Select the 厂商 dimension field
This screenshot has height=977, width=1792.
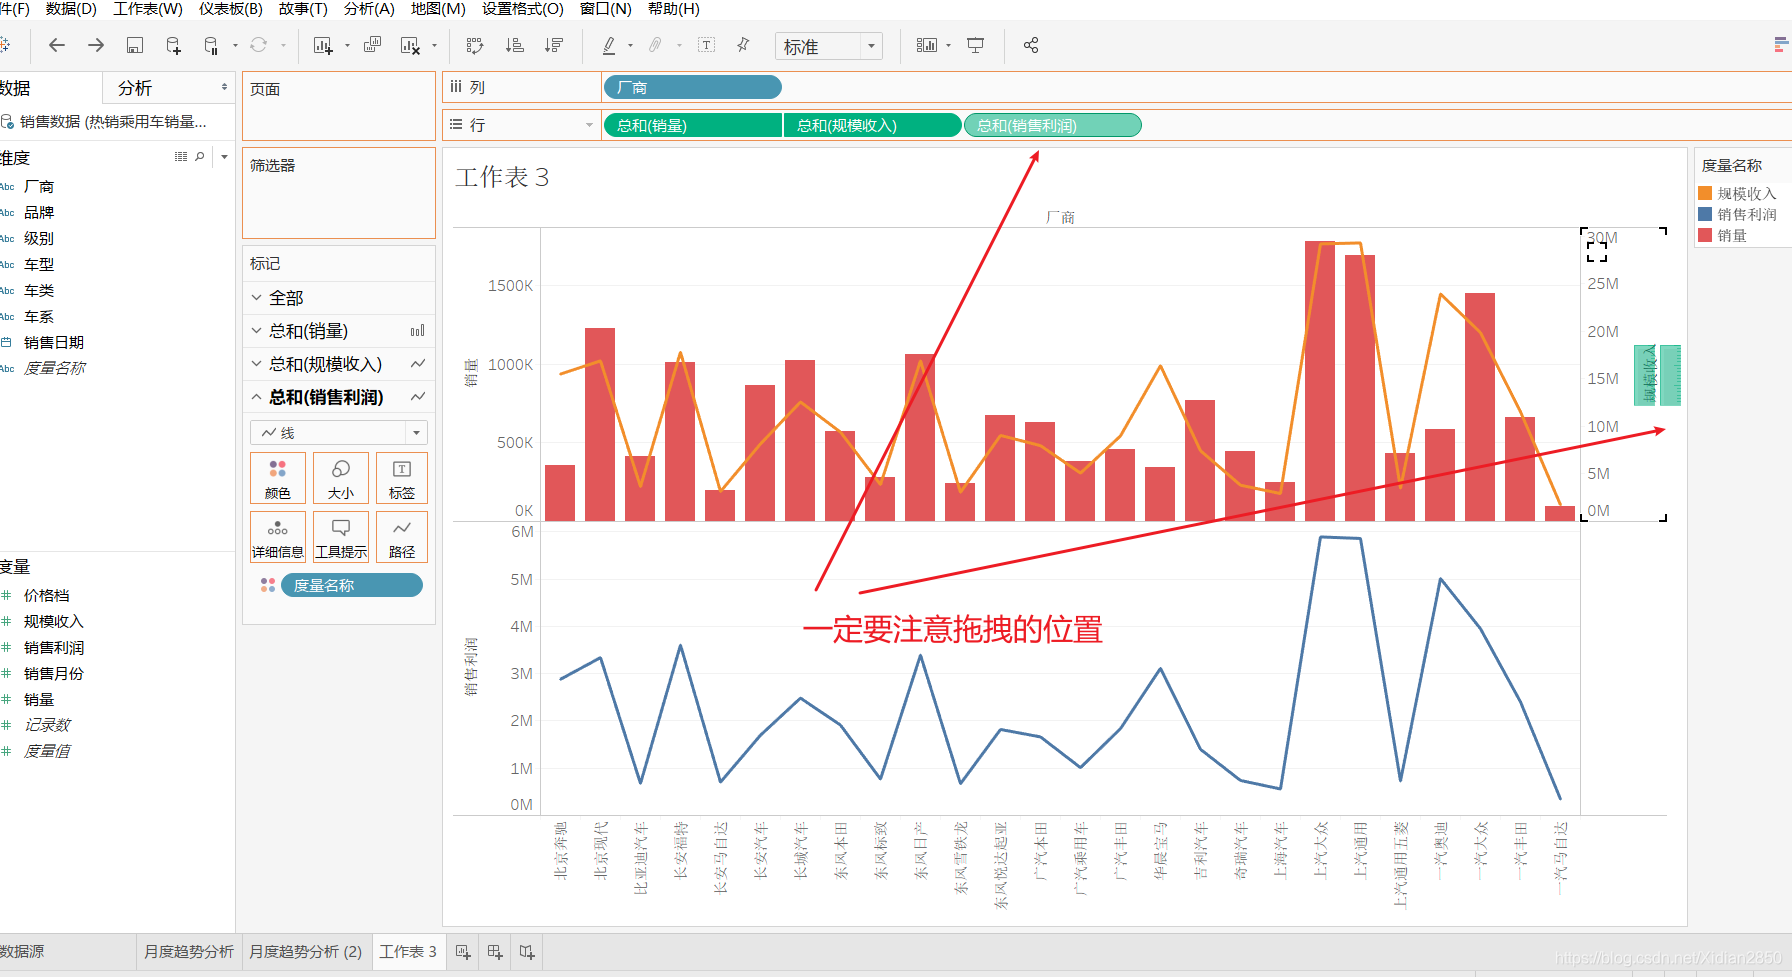click(39, 187)
